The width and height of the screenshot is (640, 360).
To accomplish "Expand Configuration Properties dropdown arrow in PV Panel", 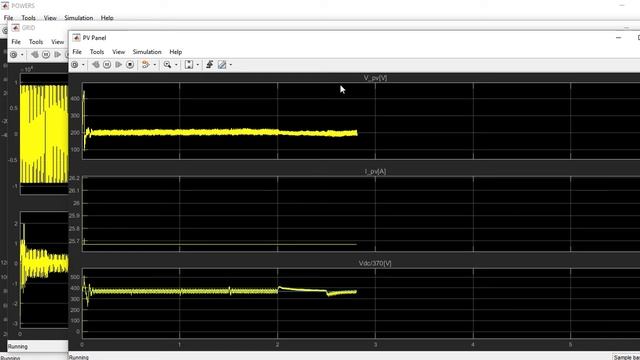I will click(x=83, y=65).
